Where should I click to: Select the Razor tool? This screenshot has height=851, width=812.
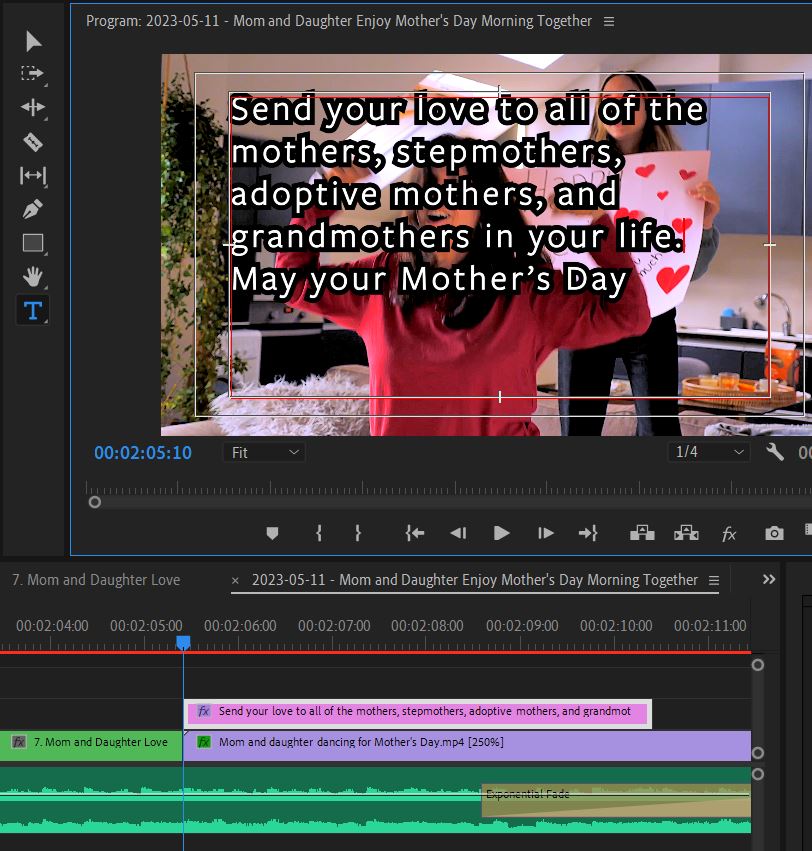(33, 142)
